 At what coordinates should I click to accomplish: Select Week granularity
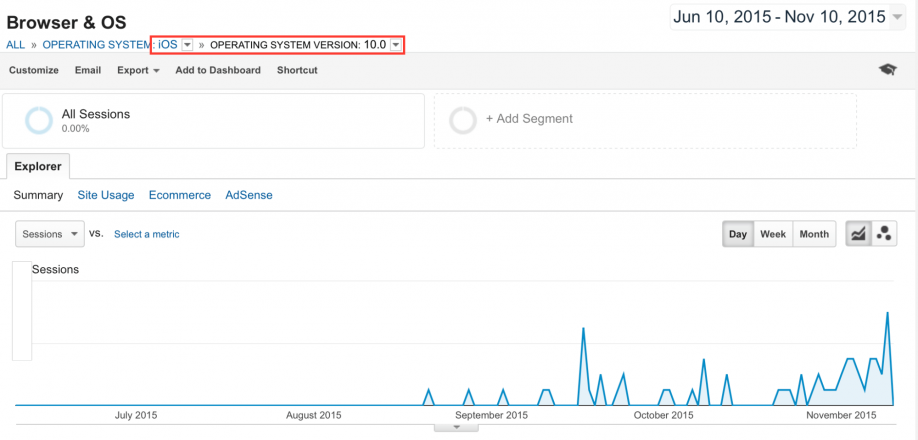point(773,234)
